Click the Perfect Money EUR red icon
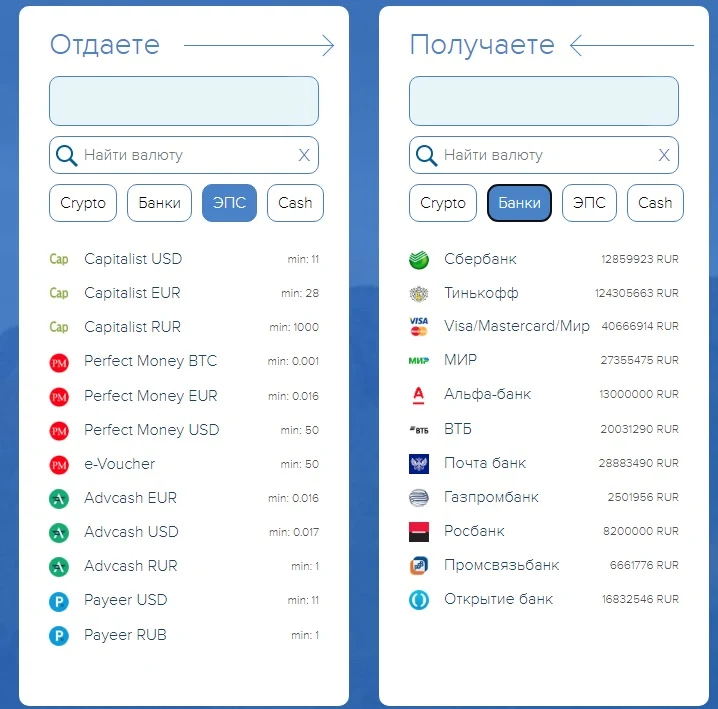This screenshot has height=709, width=718. pyautogui.click(x=59, y=397)
